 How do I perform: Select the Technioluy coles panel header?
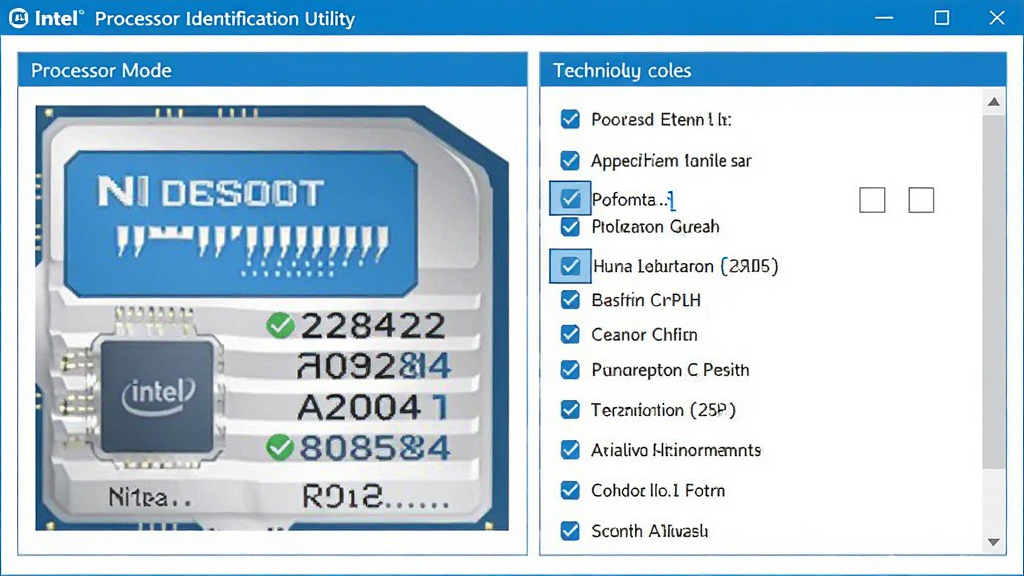773,70
